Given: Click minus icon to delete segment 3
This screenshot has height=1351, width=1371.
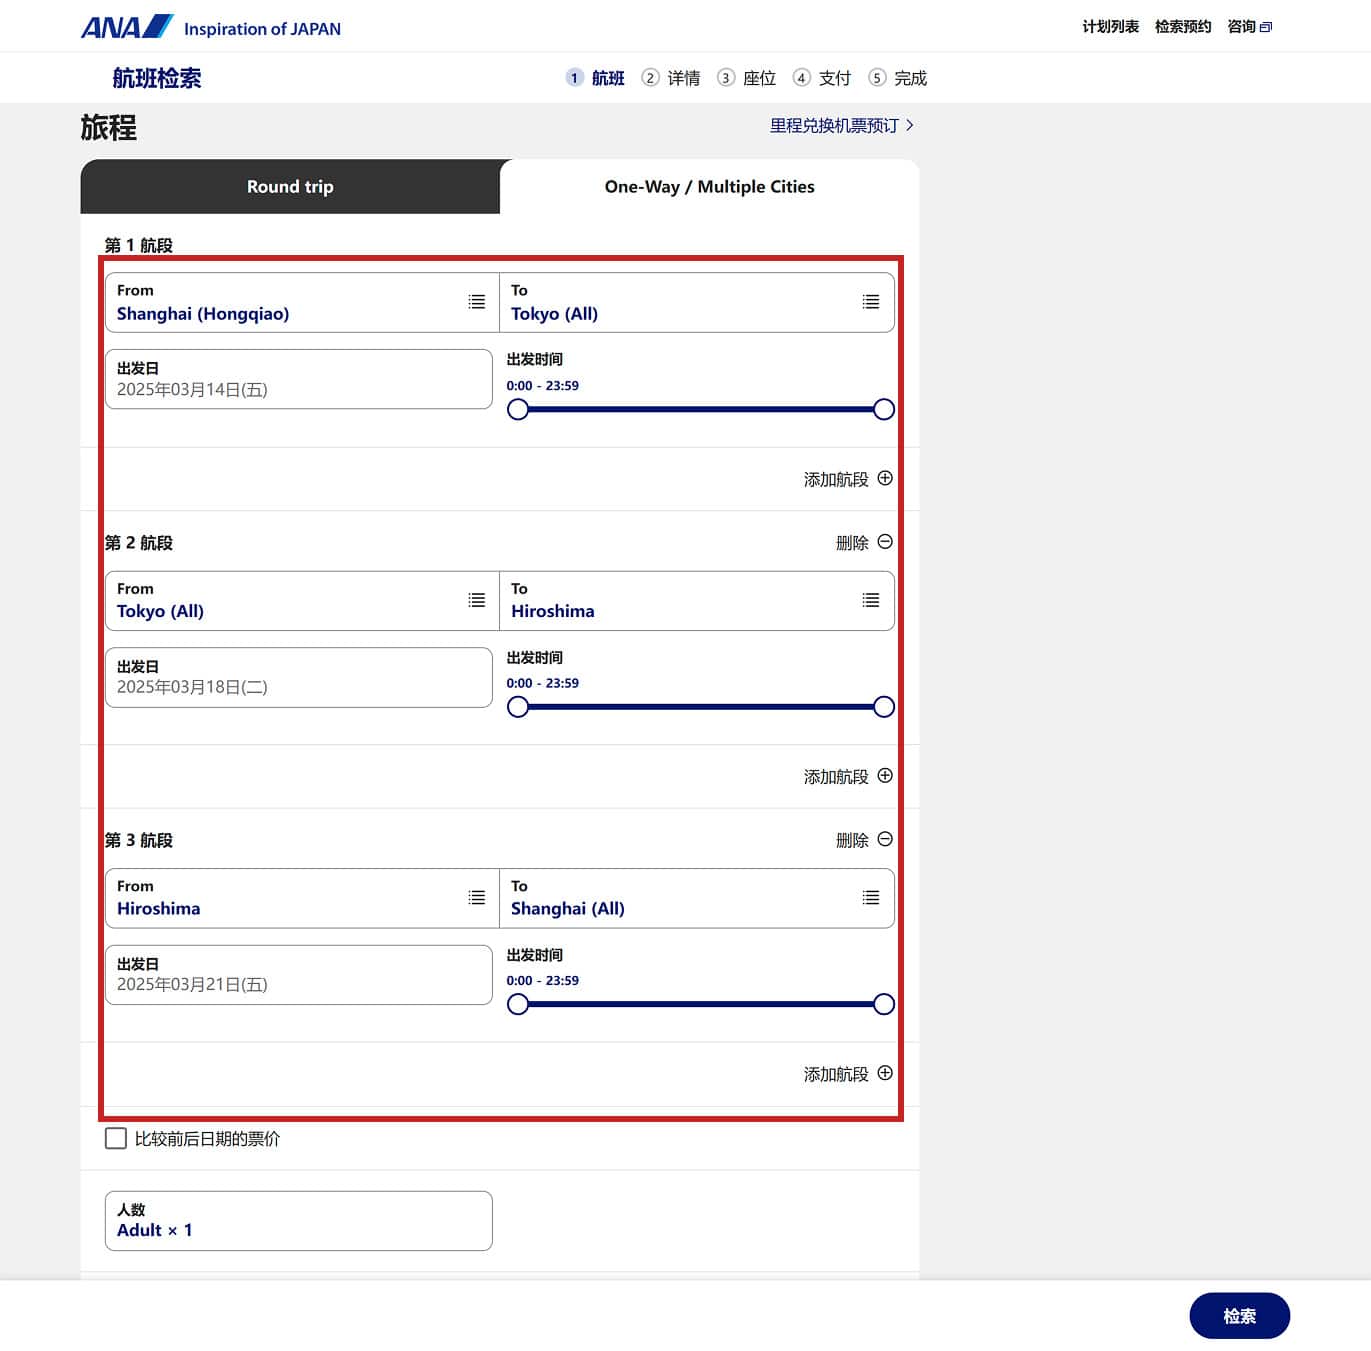Looking at the screenshot, I should point(885,840).
